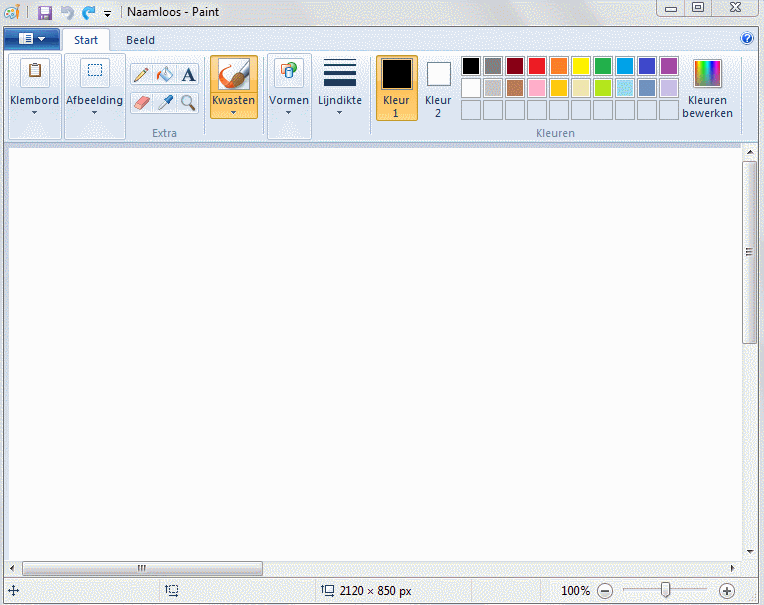Select the Magnifier tool
This screenshot has height=605, width=764.
click(188, 102)
